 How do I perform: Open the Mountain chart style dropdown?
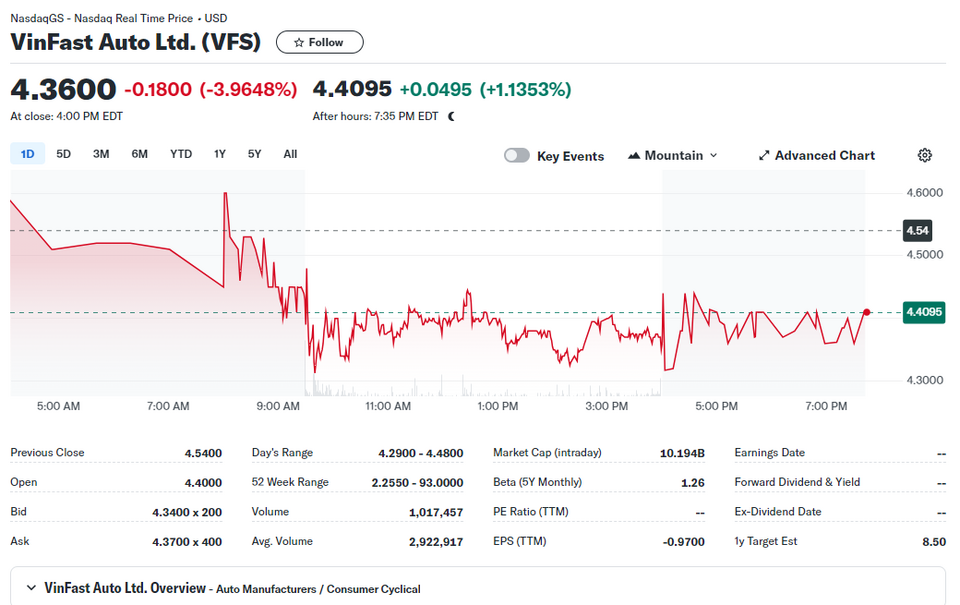(x=672, y=156)
